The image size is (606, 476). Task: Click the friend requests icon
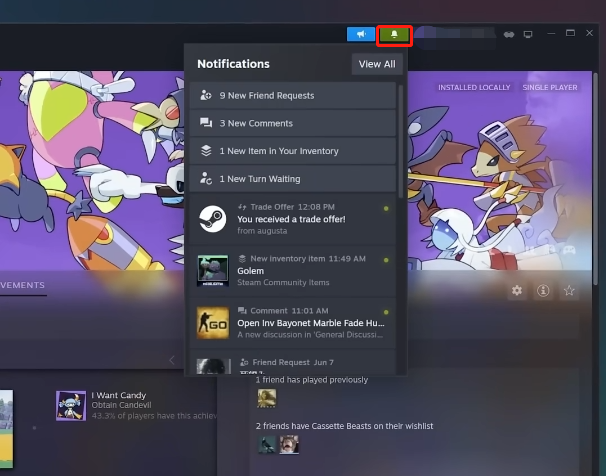[x=206, y=95]
